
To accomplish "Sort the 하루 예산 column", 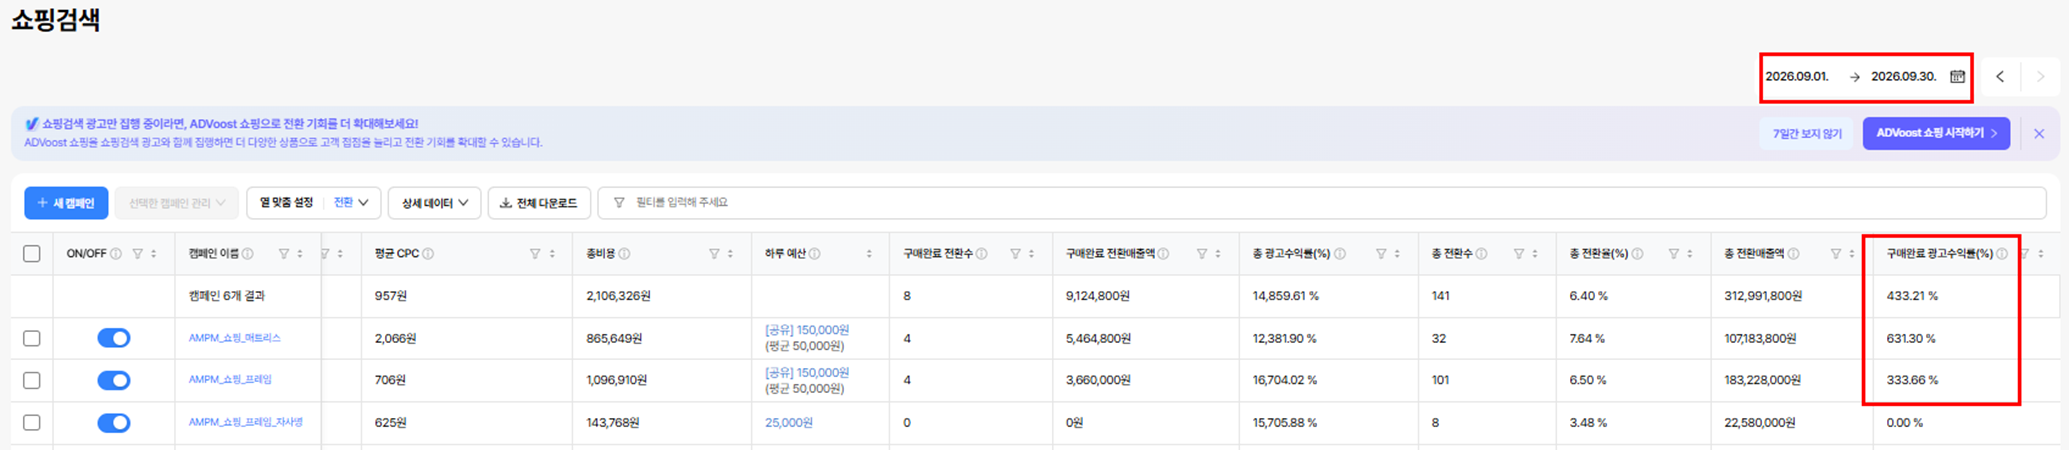I will (869, 254).
